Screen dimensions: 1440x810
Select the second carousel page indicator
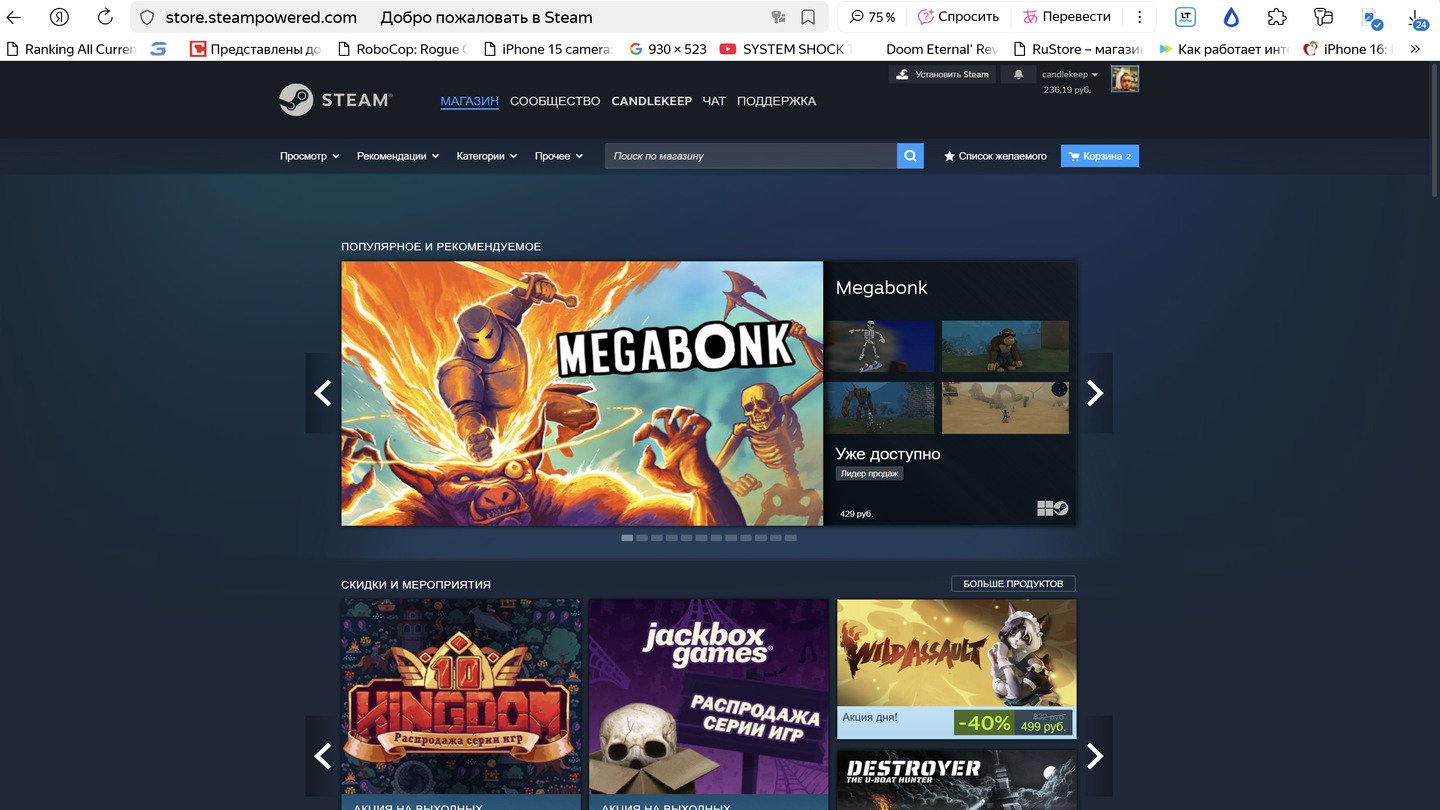point(642,538)
